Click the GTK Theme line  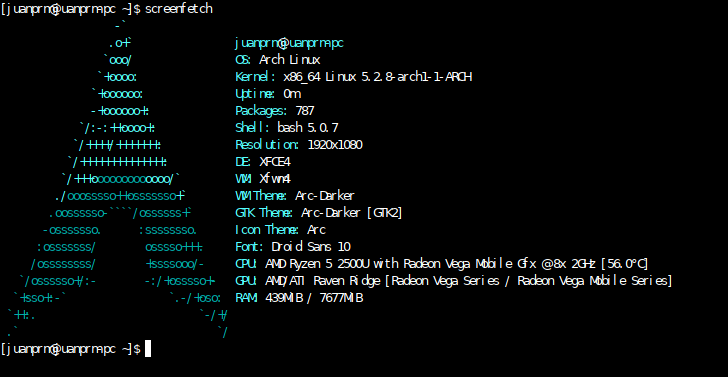[x=318, y=213]
